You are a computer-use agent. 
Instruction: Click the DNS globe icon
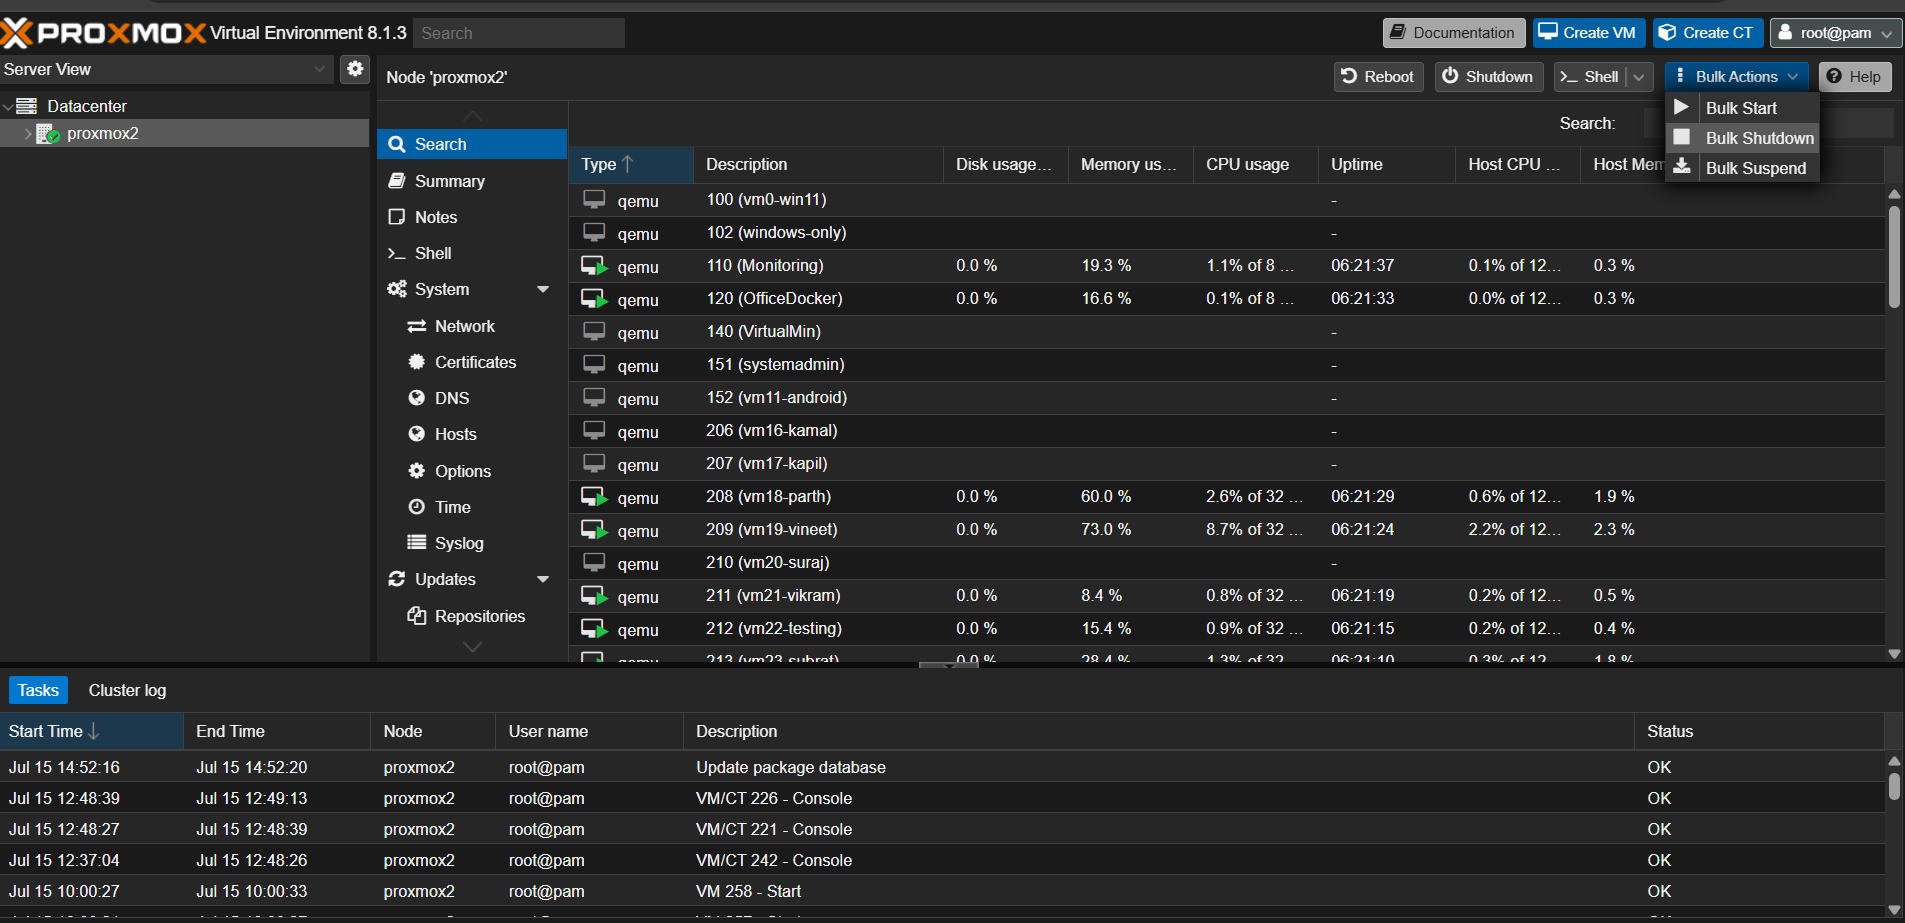pos(417,398)
